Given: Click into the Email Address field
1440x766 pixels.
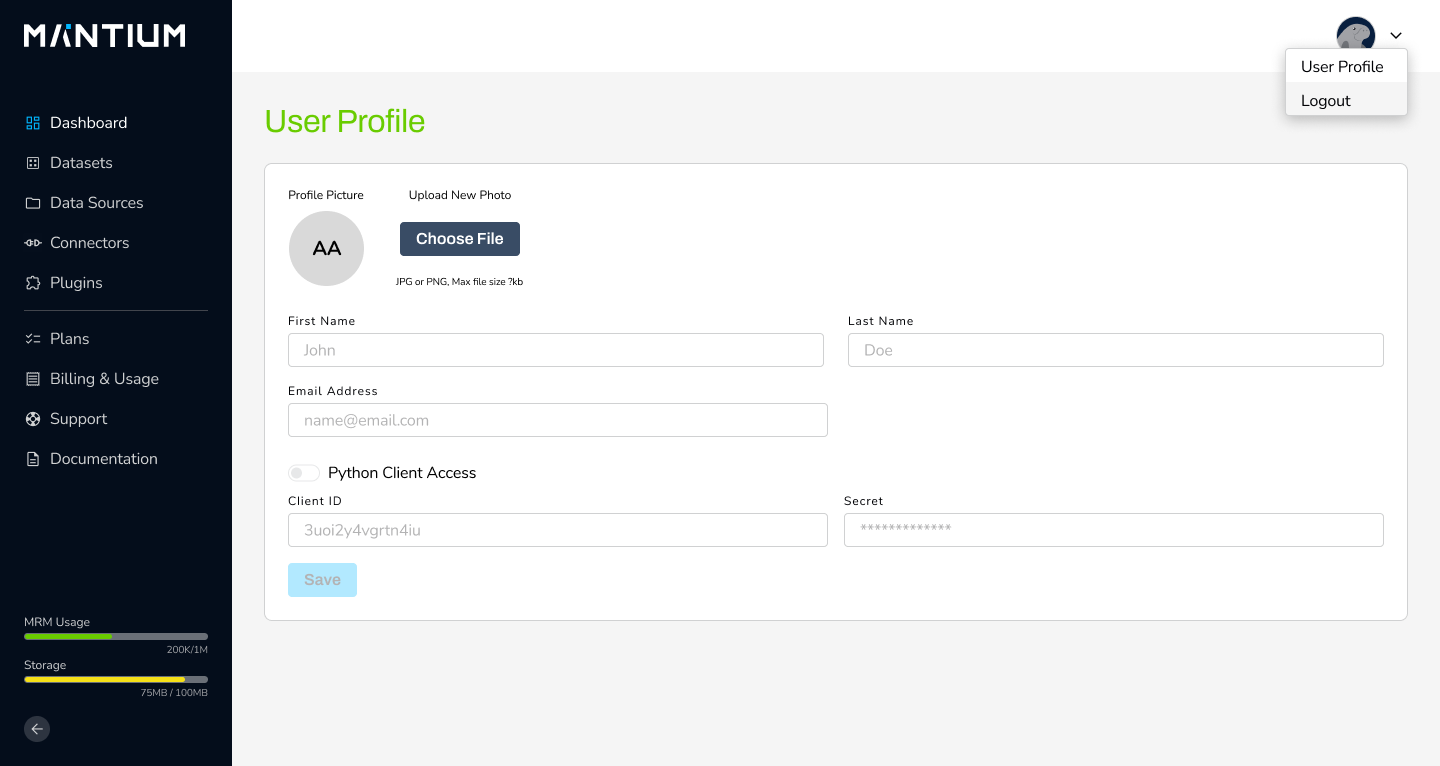Looking at the screenshot, I should 558,420.
